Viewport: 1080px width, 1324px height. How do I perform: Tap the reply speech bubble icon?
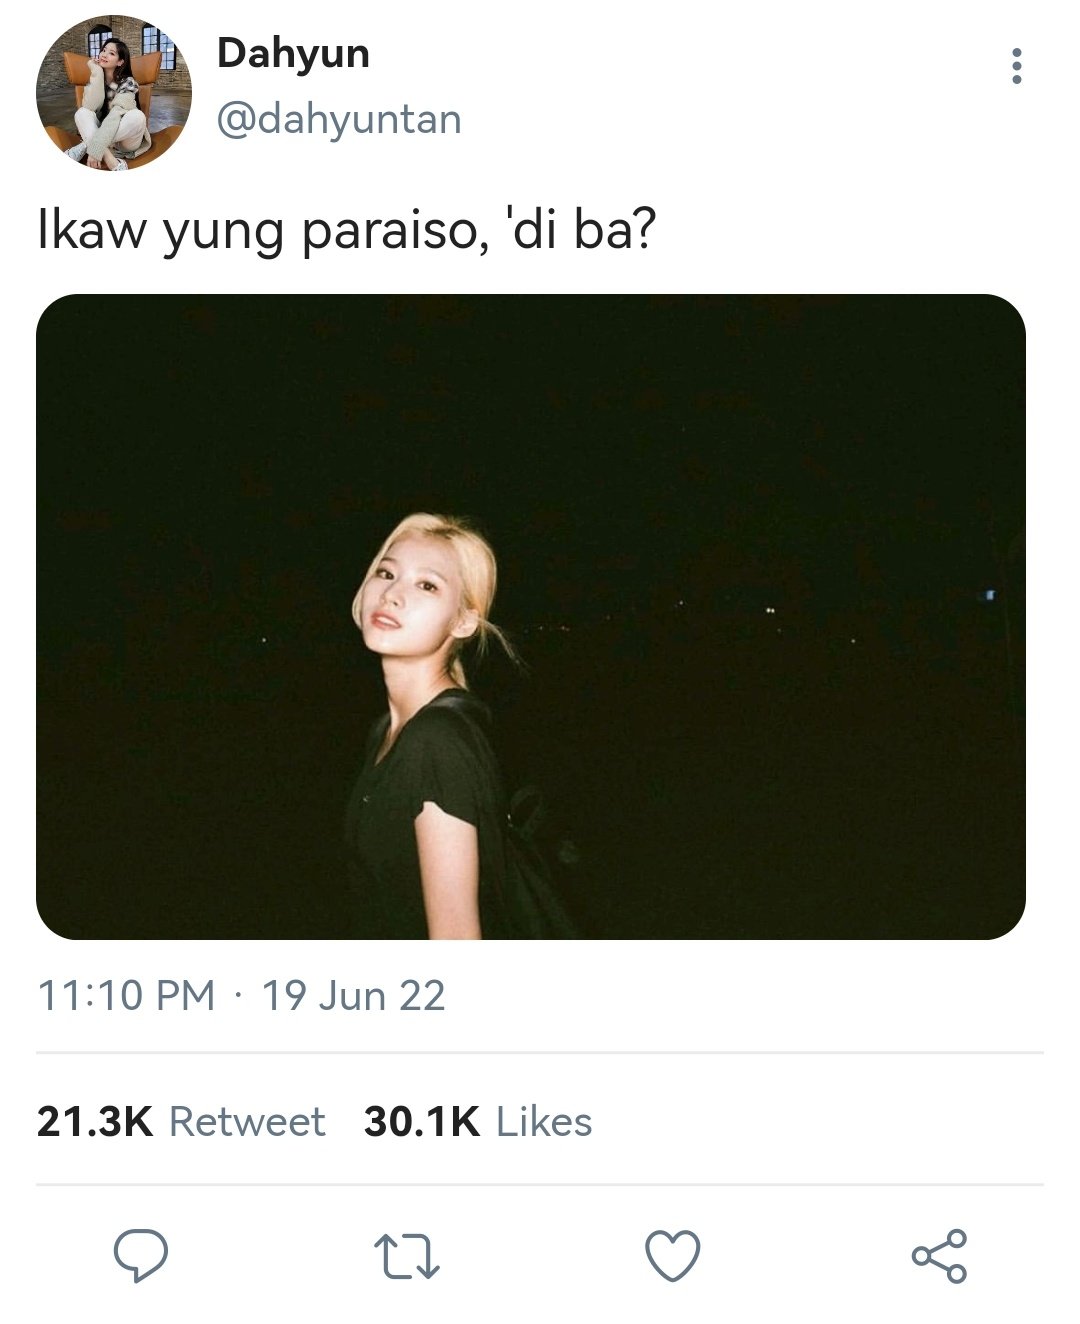(140, 1256)
